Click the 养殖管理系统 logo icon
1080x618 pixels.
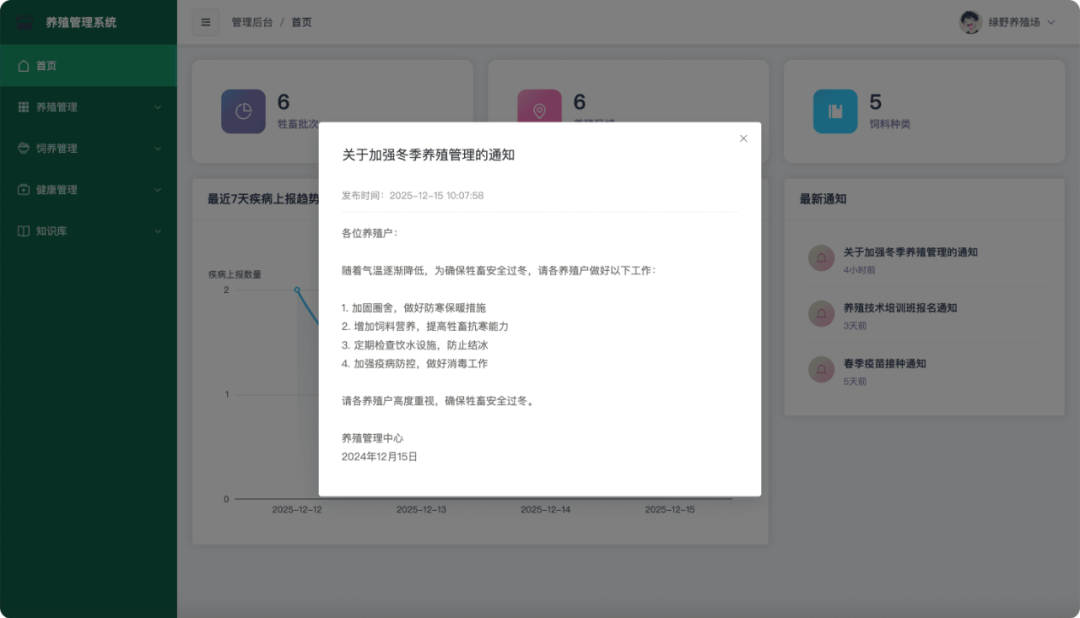click(x=24, y=21)
